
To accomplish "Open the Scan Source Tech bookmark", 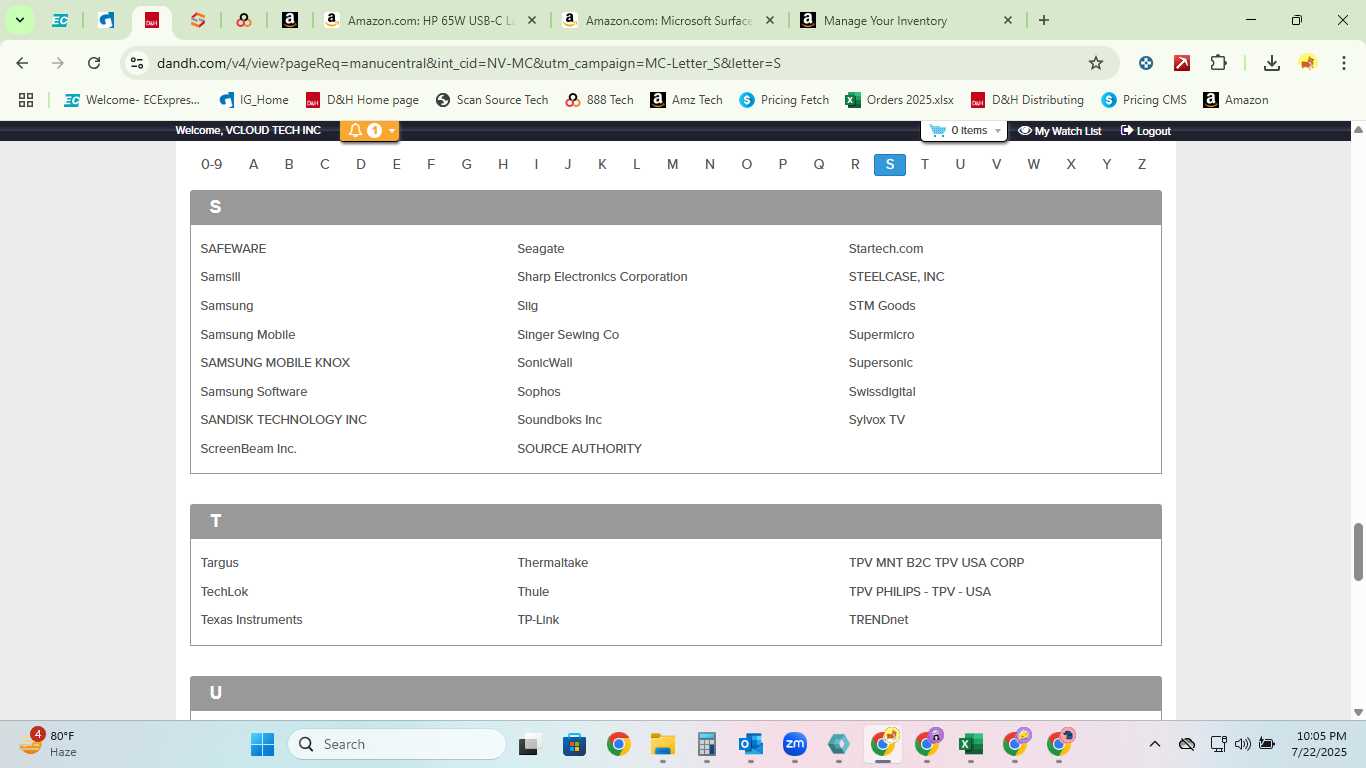I will click(x=492, y=100).
